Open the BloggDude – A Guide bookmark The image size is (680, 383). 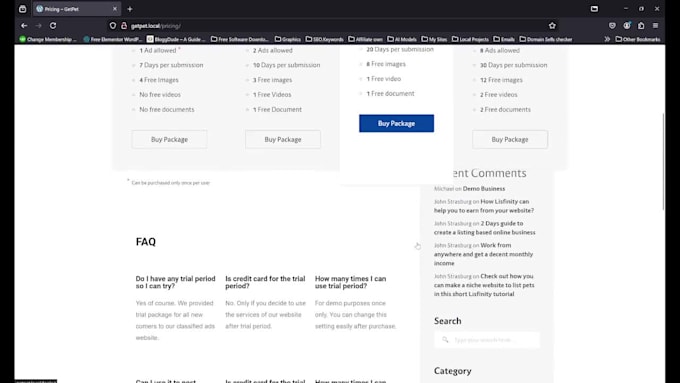pyautogui.click(x=176, y=39)
